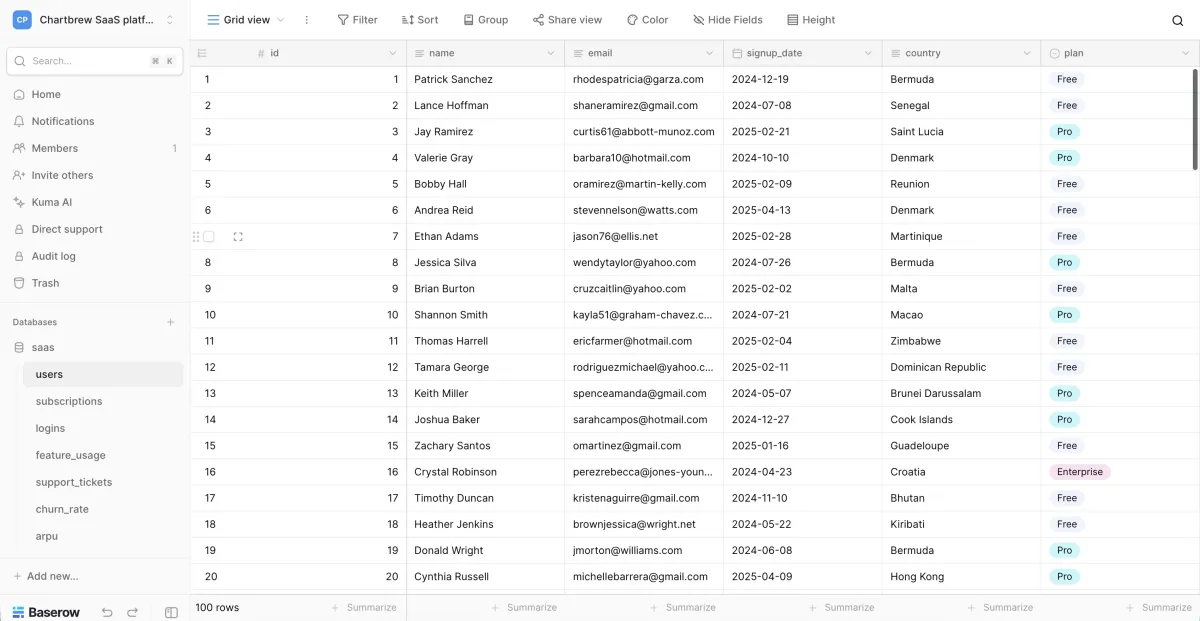Open the view options three-dot menu

coord(306,20)
